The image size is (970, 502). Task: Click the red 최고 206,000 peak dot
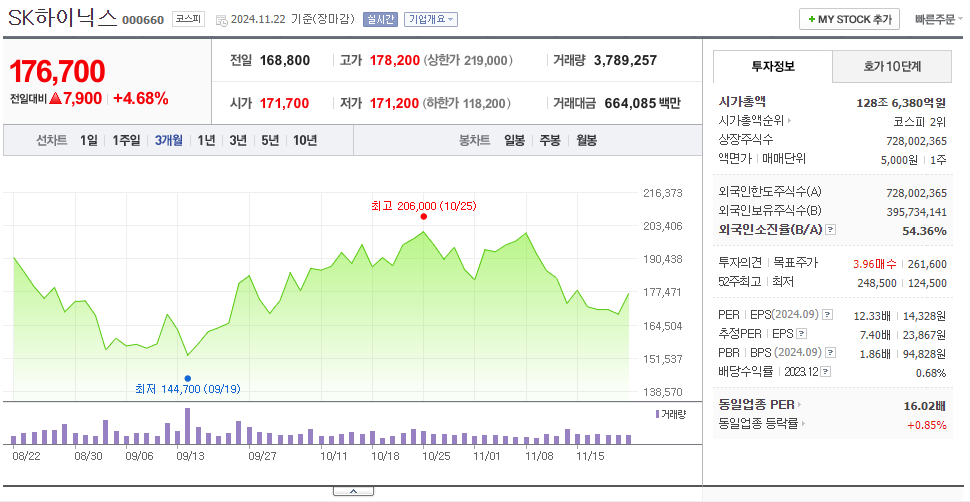(x=423, y=217)
